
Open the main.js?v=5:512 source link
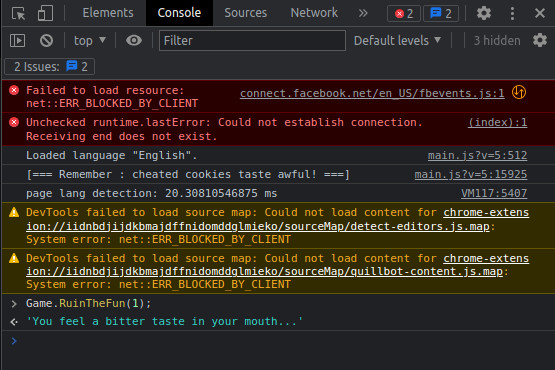click(477, 155)
